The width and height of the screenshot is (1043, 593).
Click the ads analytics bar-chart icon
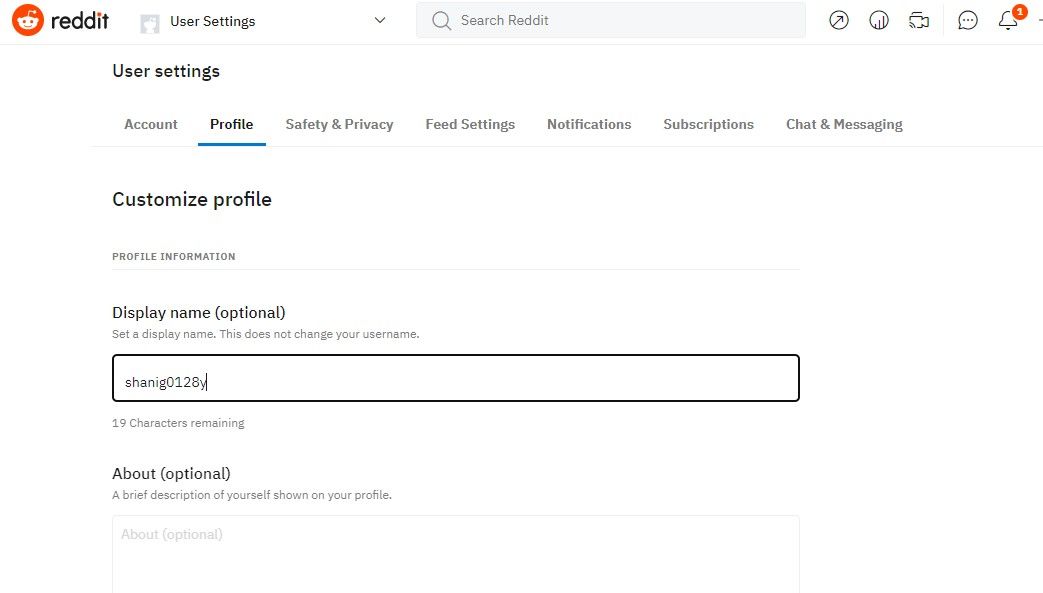[878, 20]
